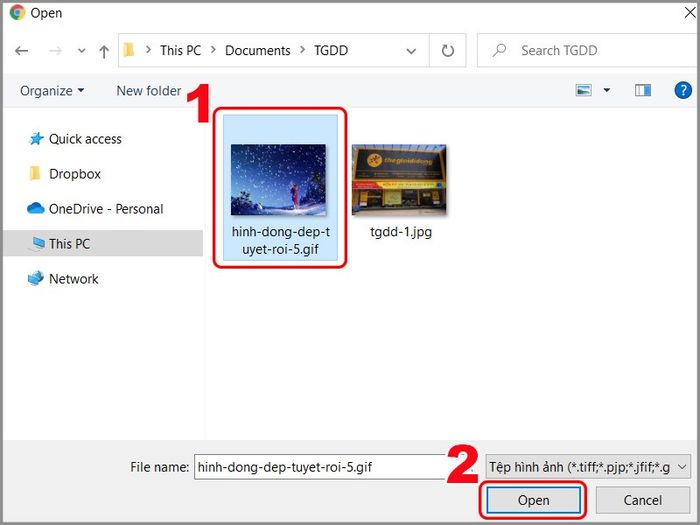This screenshot has height=525, width=700.
Task: Click the Search TGDD box
Action: coord(587,50)
